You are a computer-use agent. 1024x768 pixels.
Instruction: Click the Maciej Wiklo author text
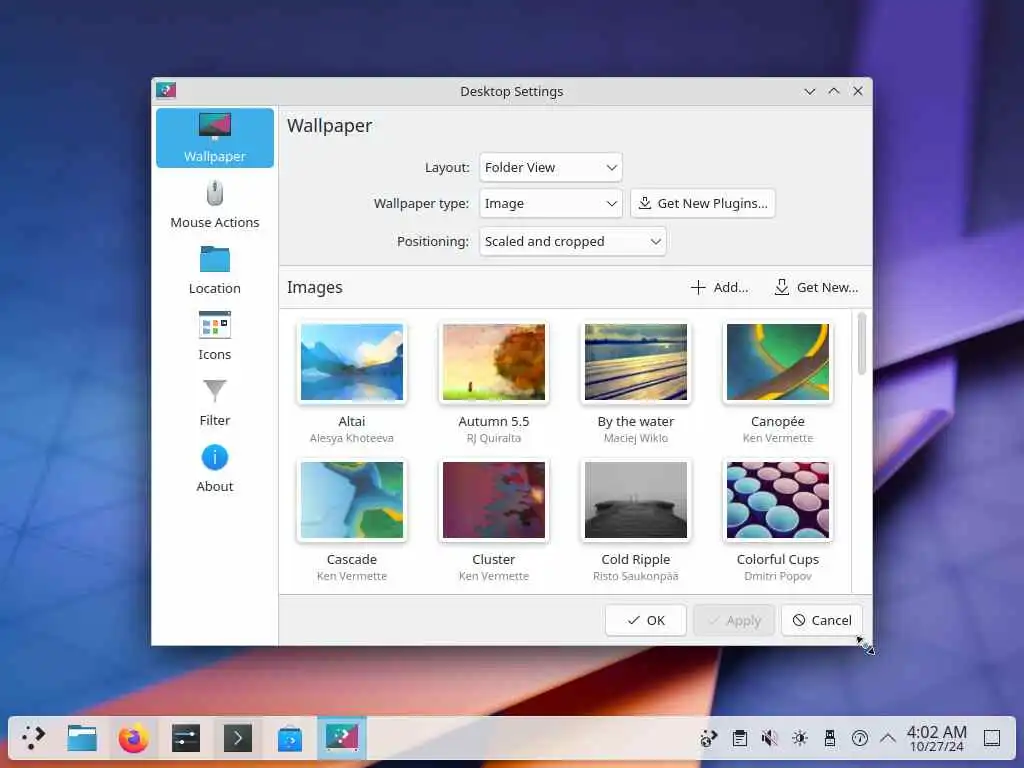[635, 438]
